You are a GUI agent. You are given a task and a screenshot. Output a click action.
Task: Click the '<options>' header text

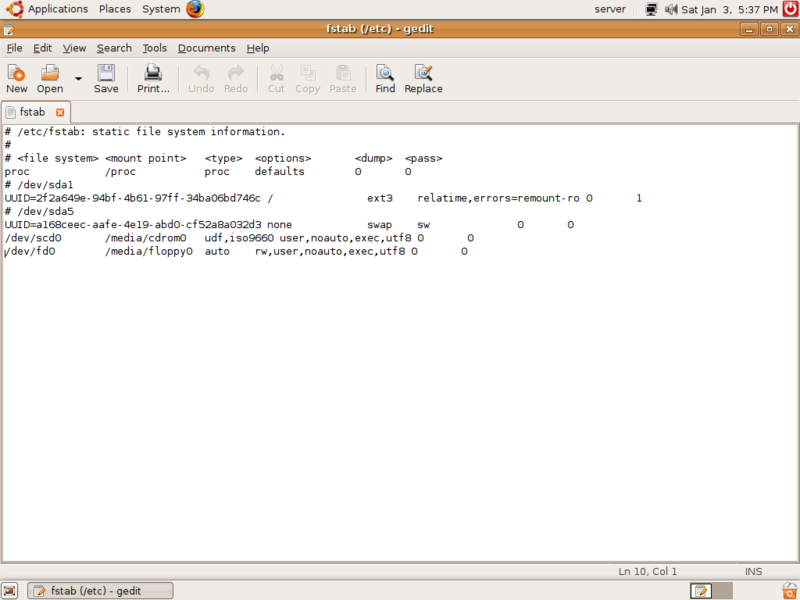[283, 158]
